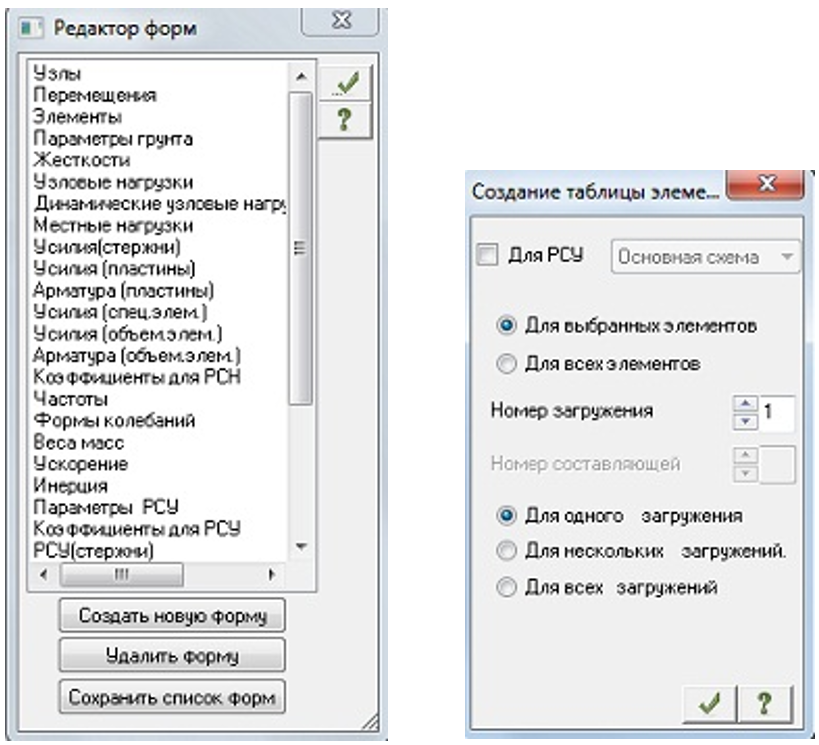Click the Редактор форм title bar icon
This screenshot has width=819, height=745.
(x=30, y=28)
